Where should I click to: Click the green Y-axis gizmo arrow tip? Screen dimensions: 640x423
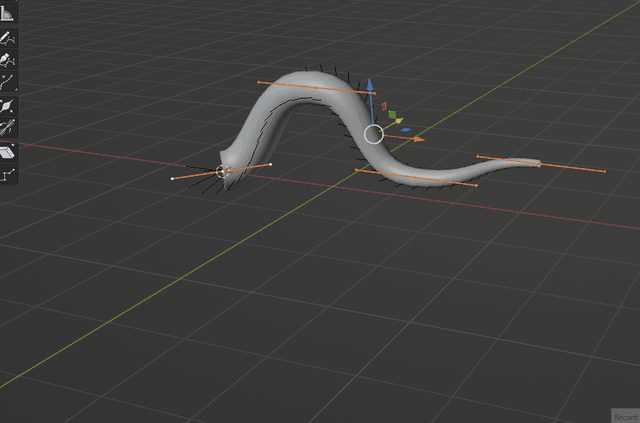point(399,120)
